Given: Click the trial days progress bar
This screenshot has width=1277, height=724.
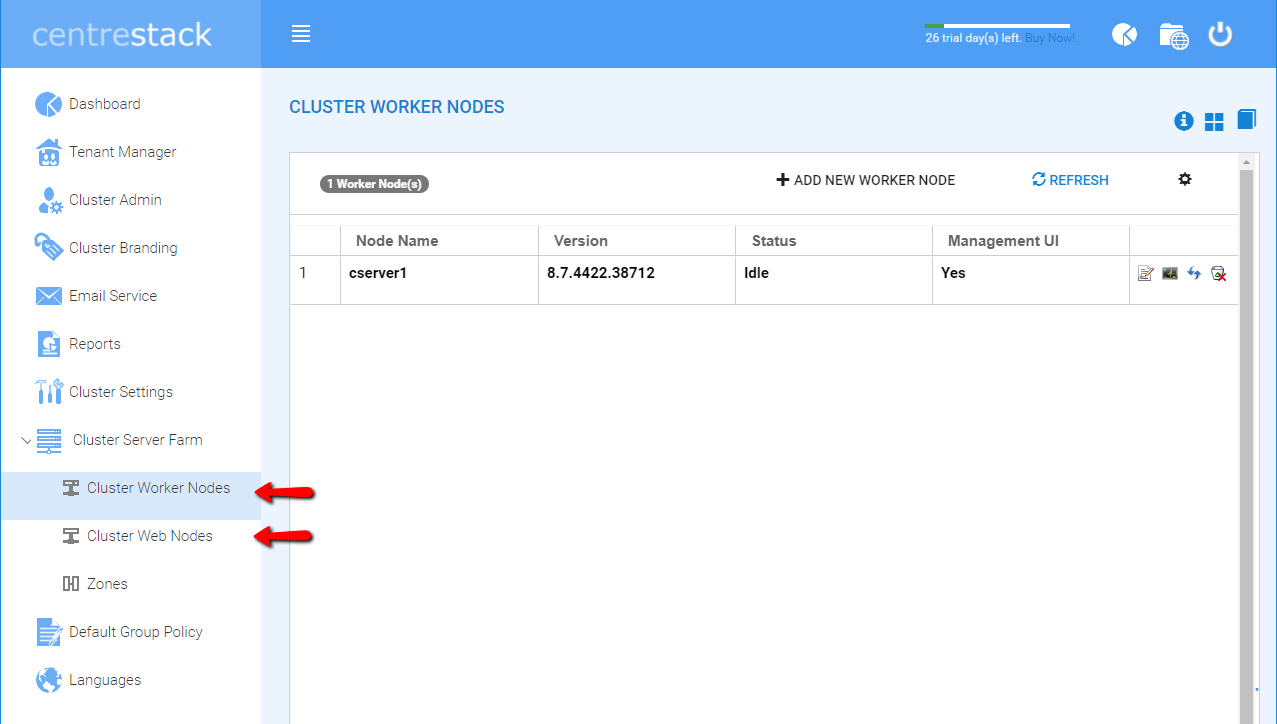Looking at the screenshot, I should pyautogui.click(x=997, y=26).
